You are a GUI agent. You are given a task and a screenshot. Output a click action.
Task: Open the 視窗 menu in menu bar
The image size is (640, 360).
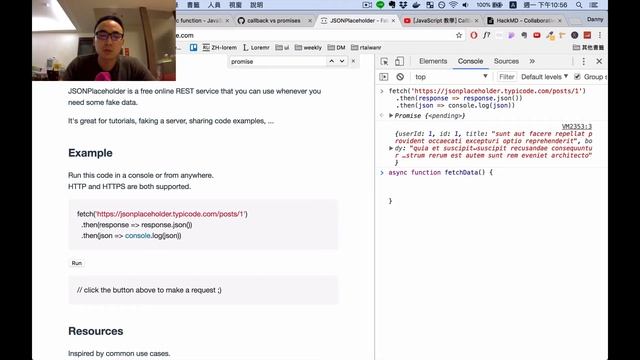tap(236, 5)
